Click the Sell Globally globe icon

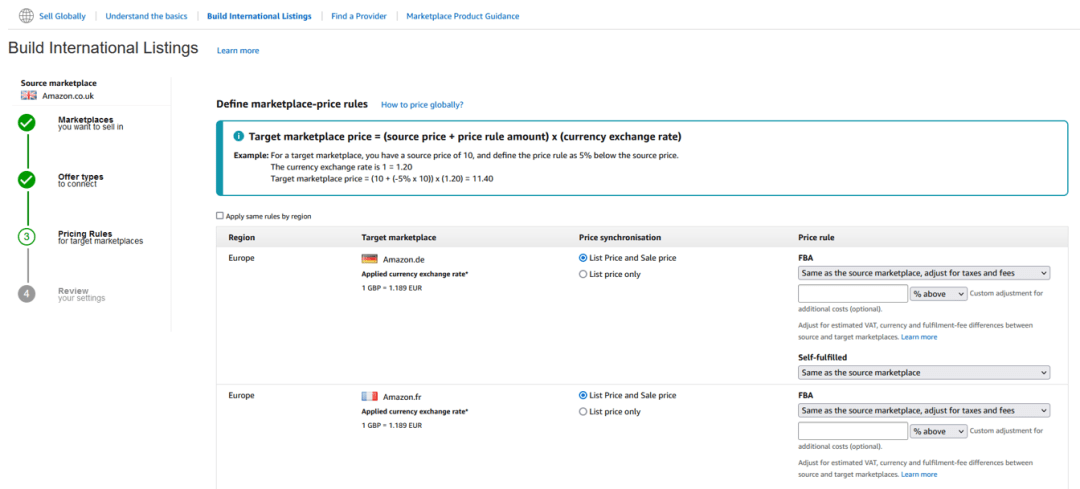26,16
